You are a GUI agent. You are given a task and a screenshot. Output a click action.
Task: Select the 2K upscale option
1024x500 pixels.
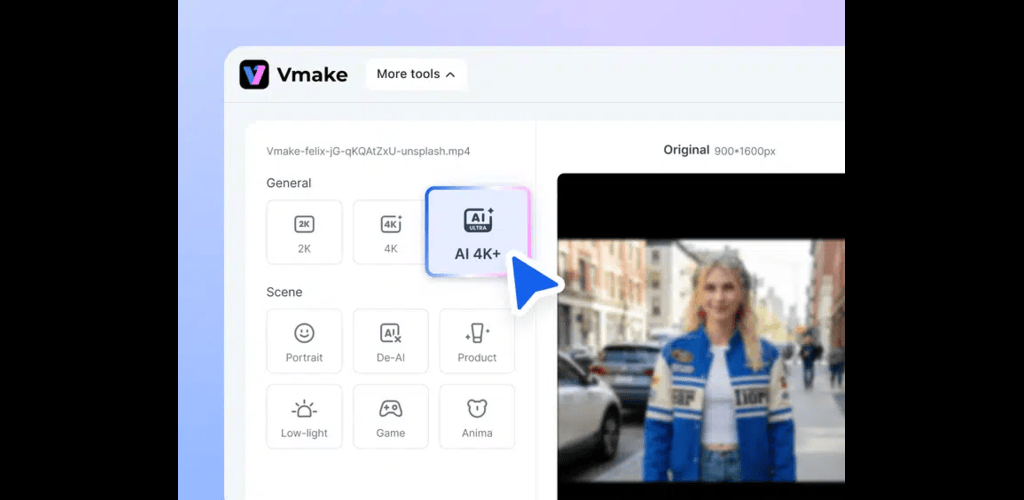pos(304,232)
